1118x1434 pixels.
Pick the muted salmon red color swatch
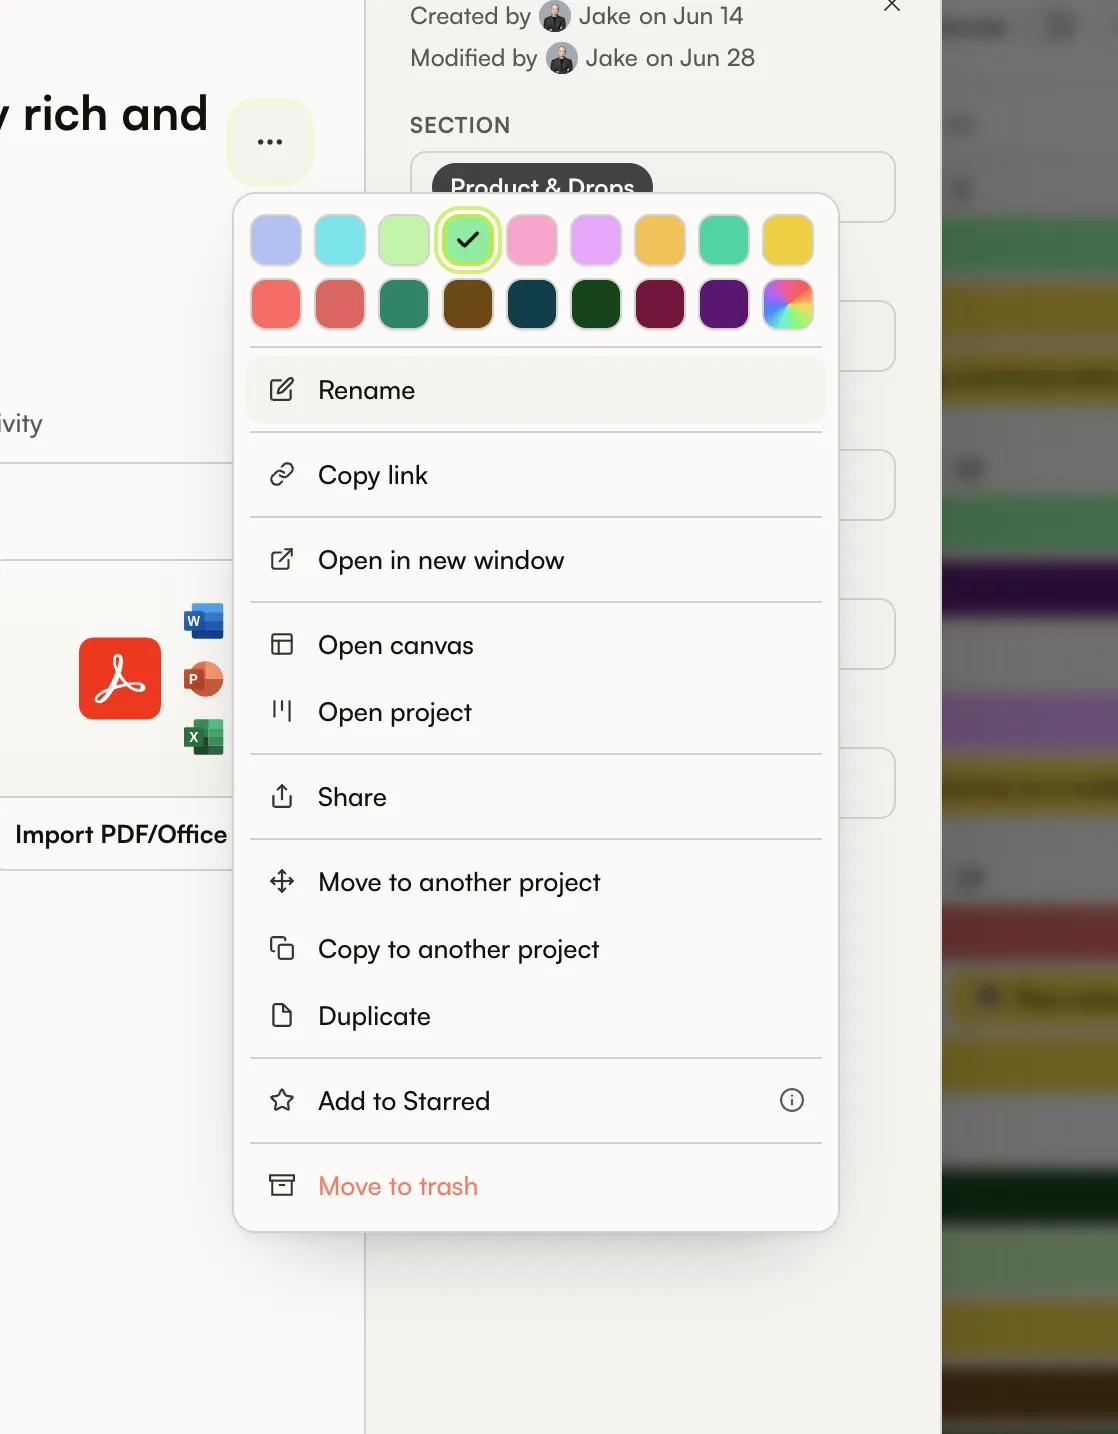point(340,304)
